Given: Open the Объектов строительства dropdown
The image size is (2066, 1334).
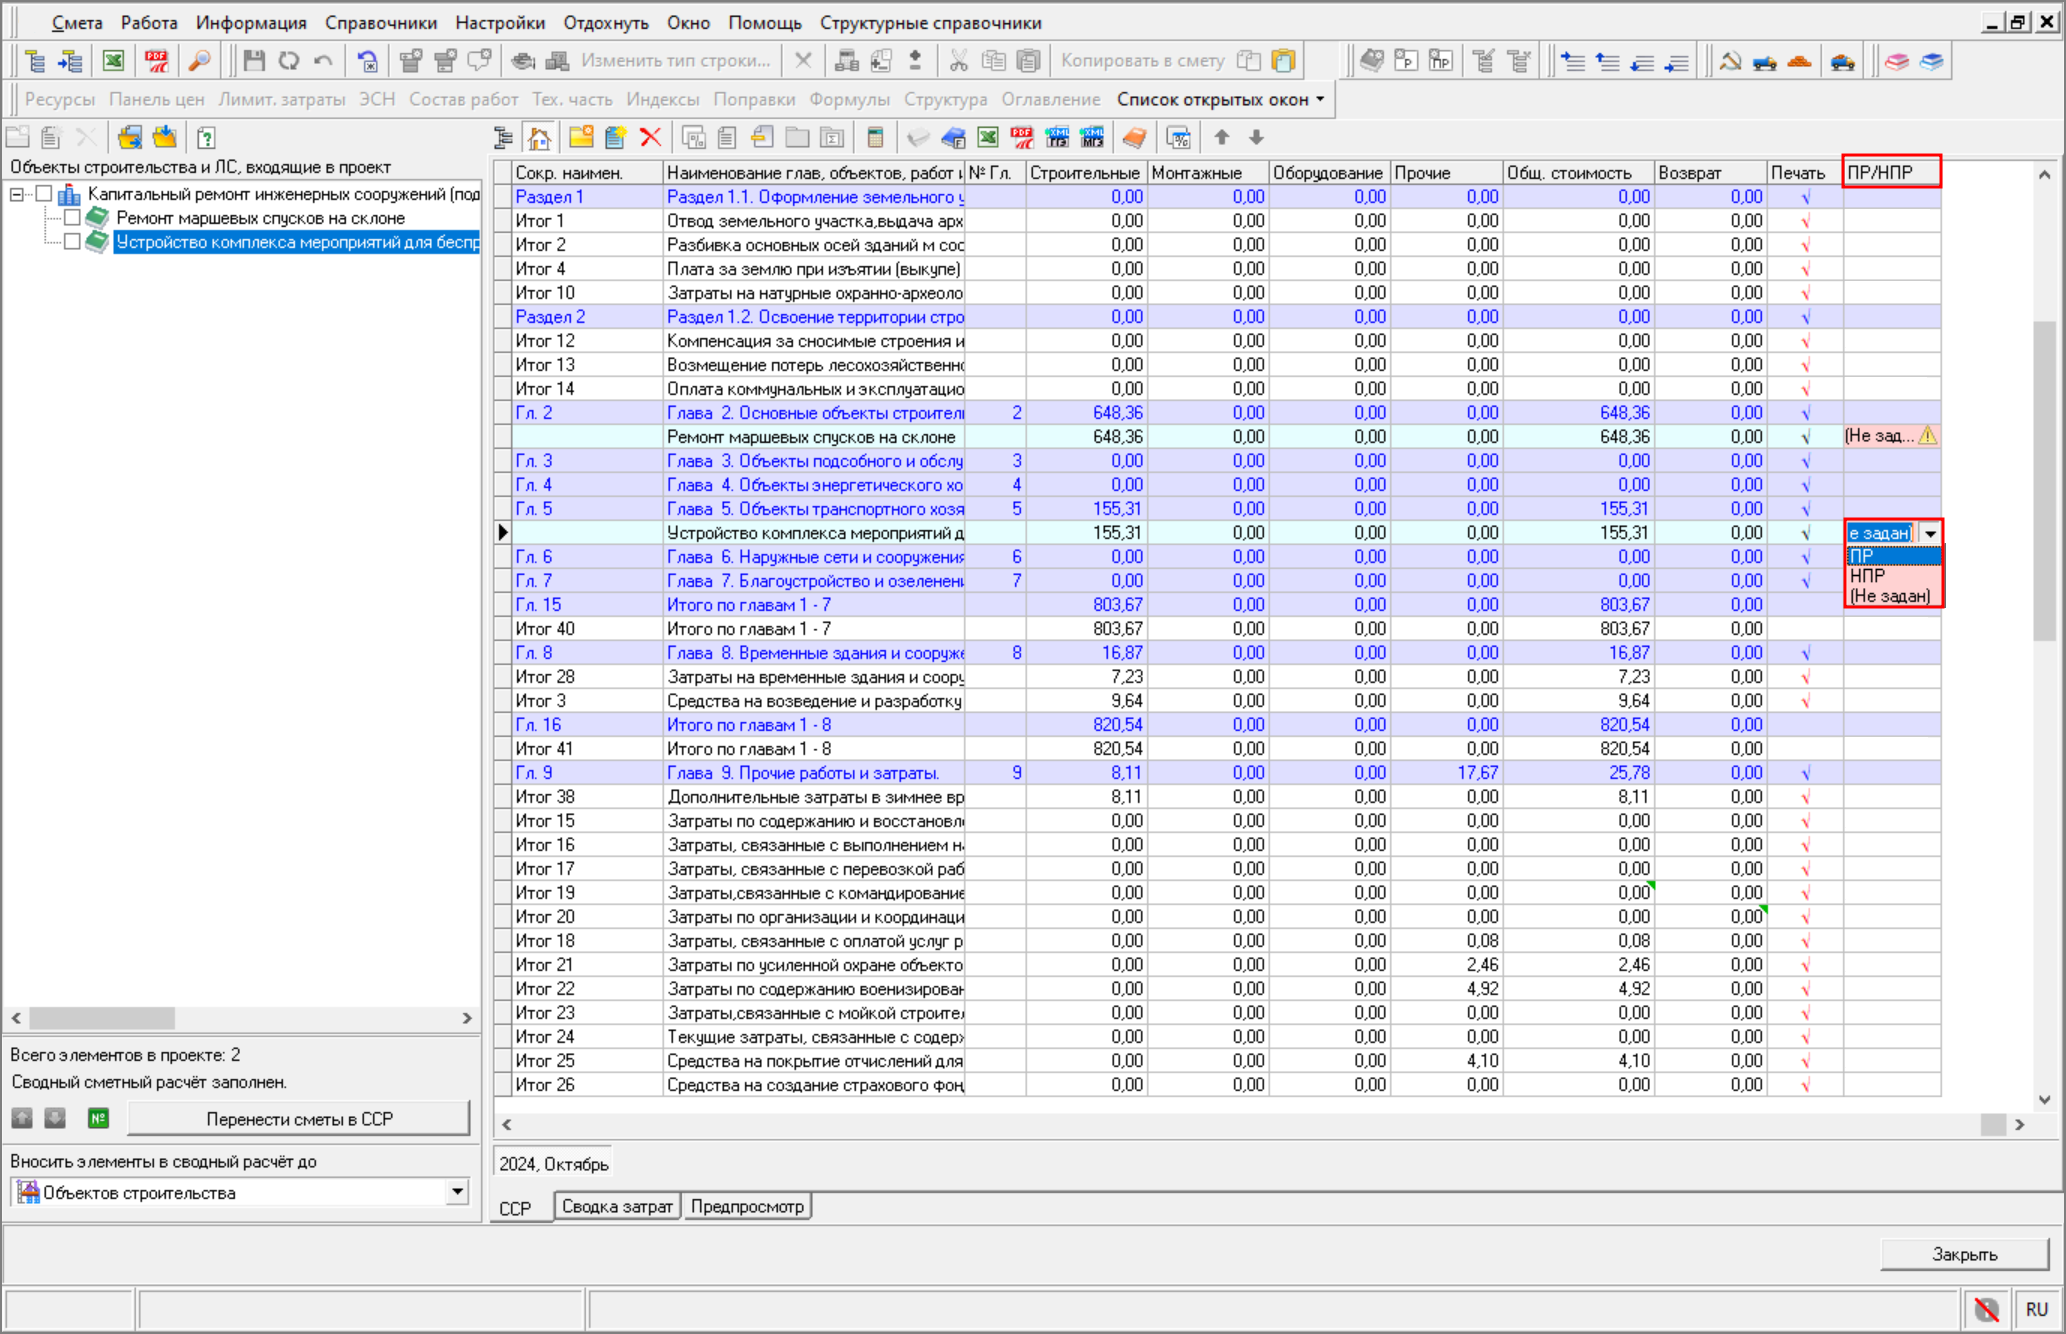Looking at the screenshot, I should [457, 1191].
